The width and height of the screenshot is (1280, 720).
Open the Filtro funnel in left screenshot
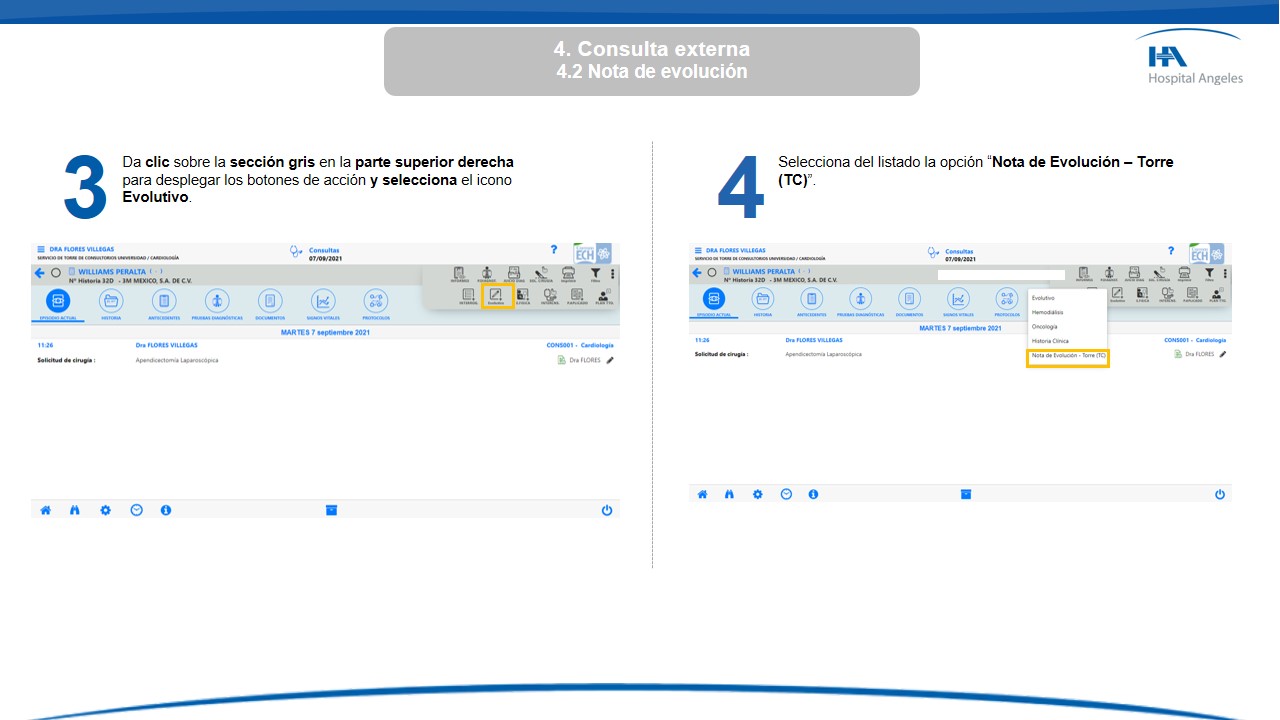click(x=595, y=273)
